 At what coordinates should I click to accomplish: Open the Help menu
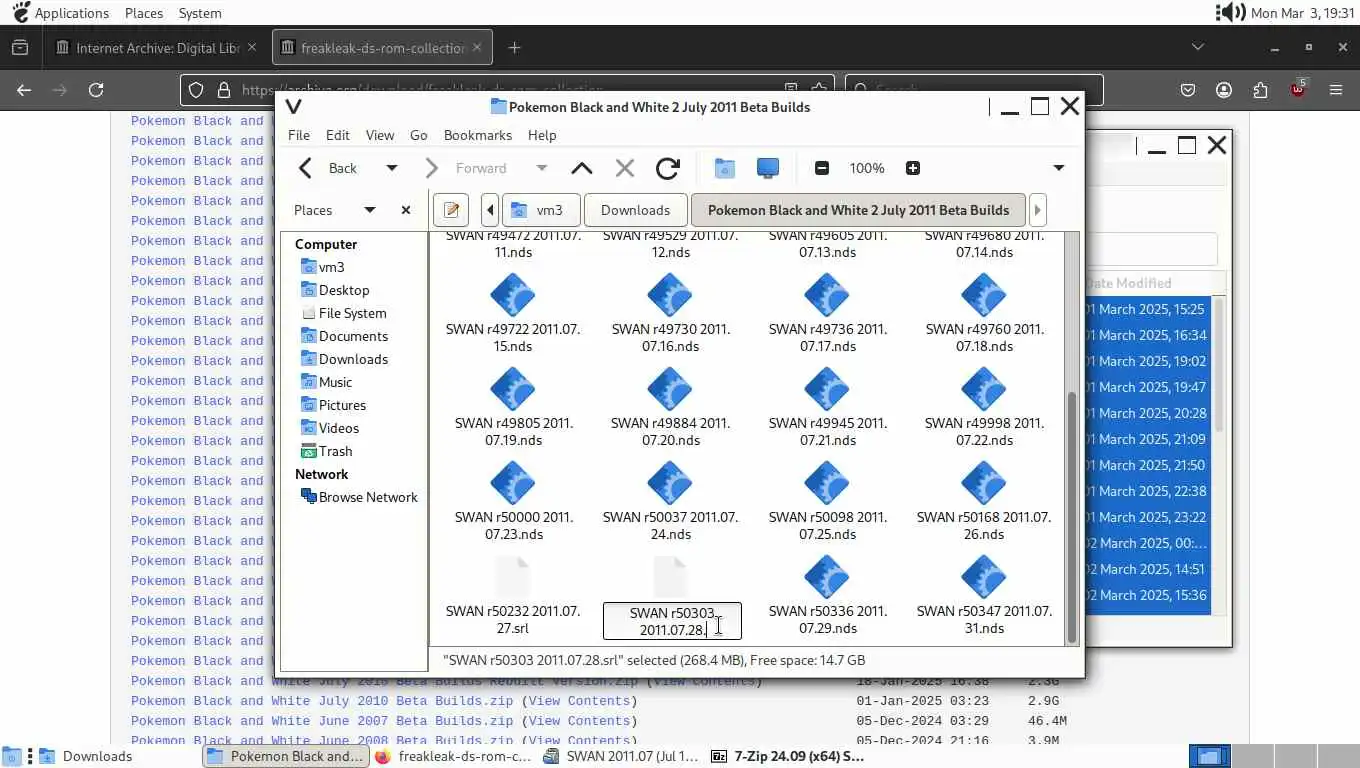click(542, 135)
